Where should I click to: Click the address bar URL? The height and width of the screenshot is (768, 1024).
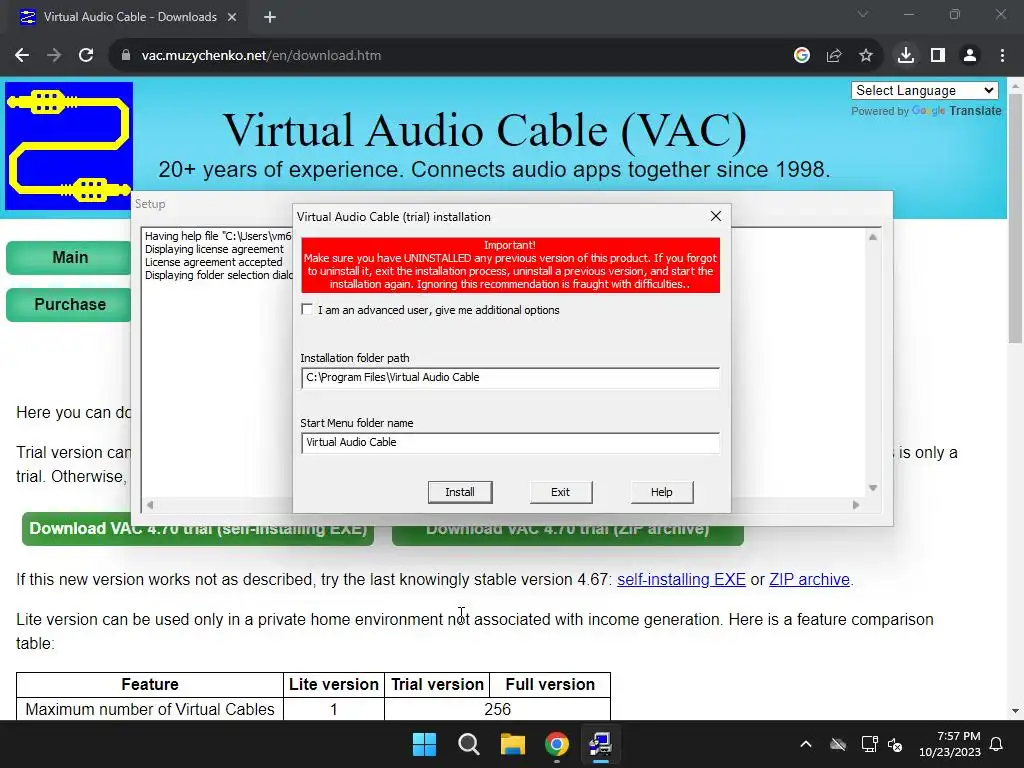261,56
